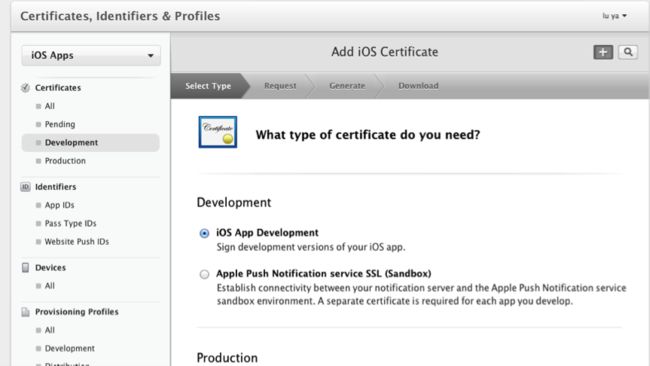
Task: Click the iOS App Development label
Action: 267,233
